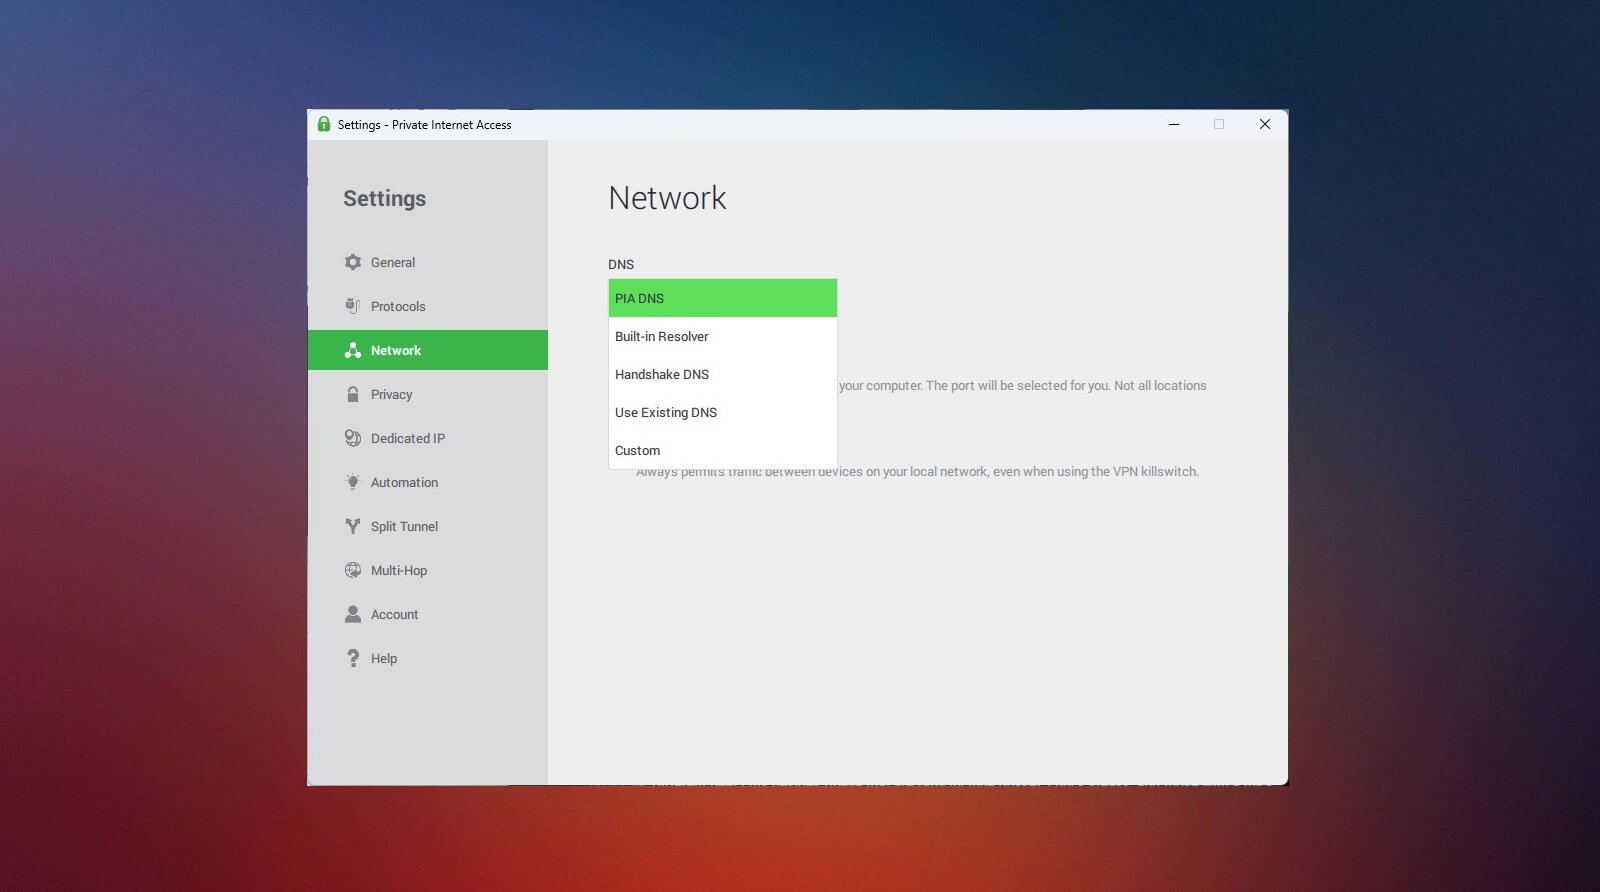Switch to the Protocols settings tab
This screenshot has width=1600, height=892.
(x=428, y=306)
